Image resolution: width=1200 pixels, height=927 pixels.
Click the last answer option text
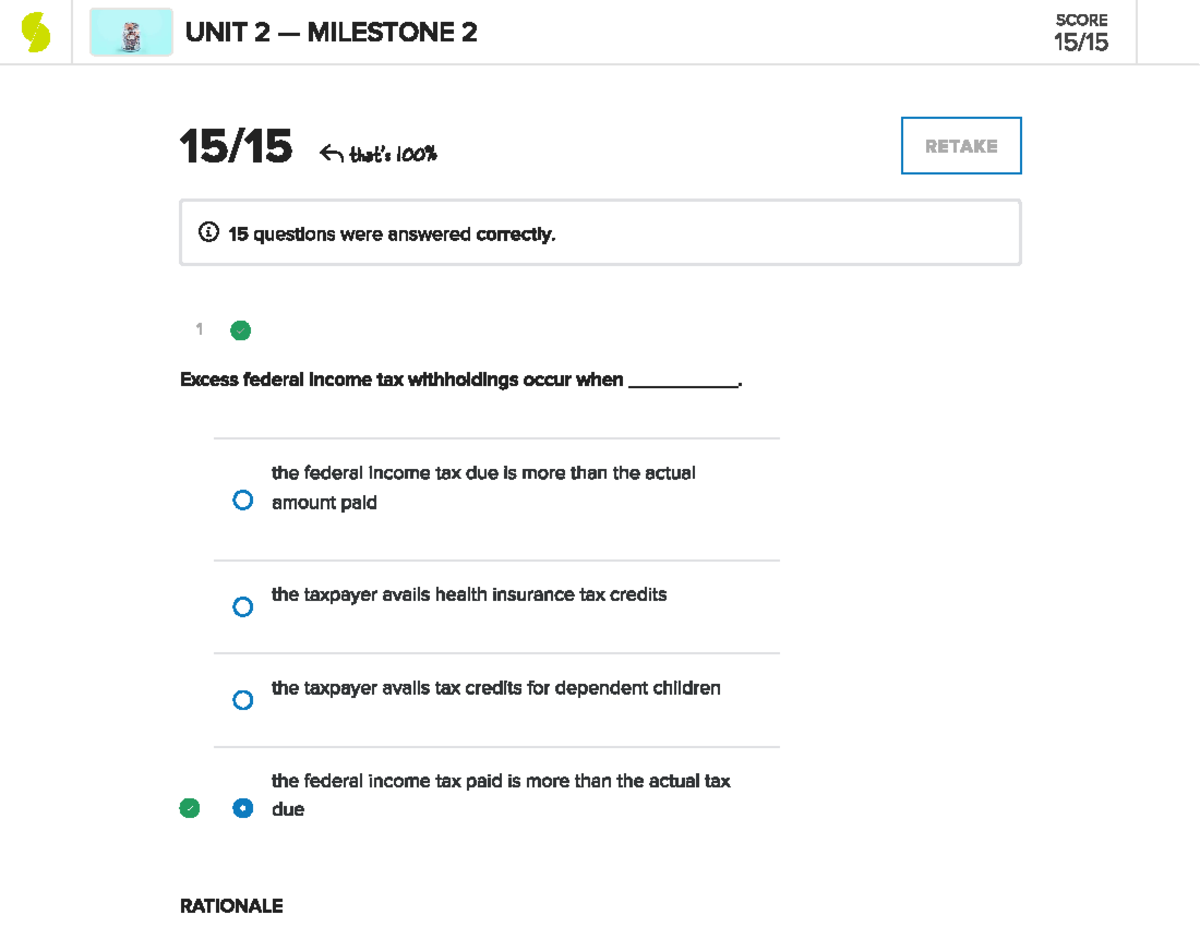point(500,795)
